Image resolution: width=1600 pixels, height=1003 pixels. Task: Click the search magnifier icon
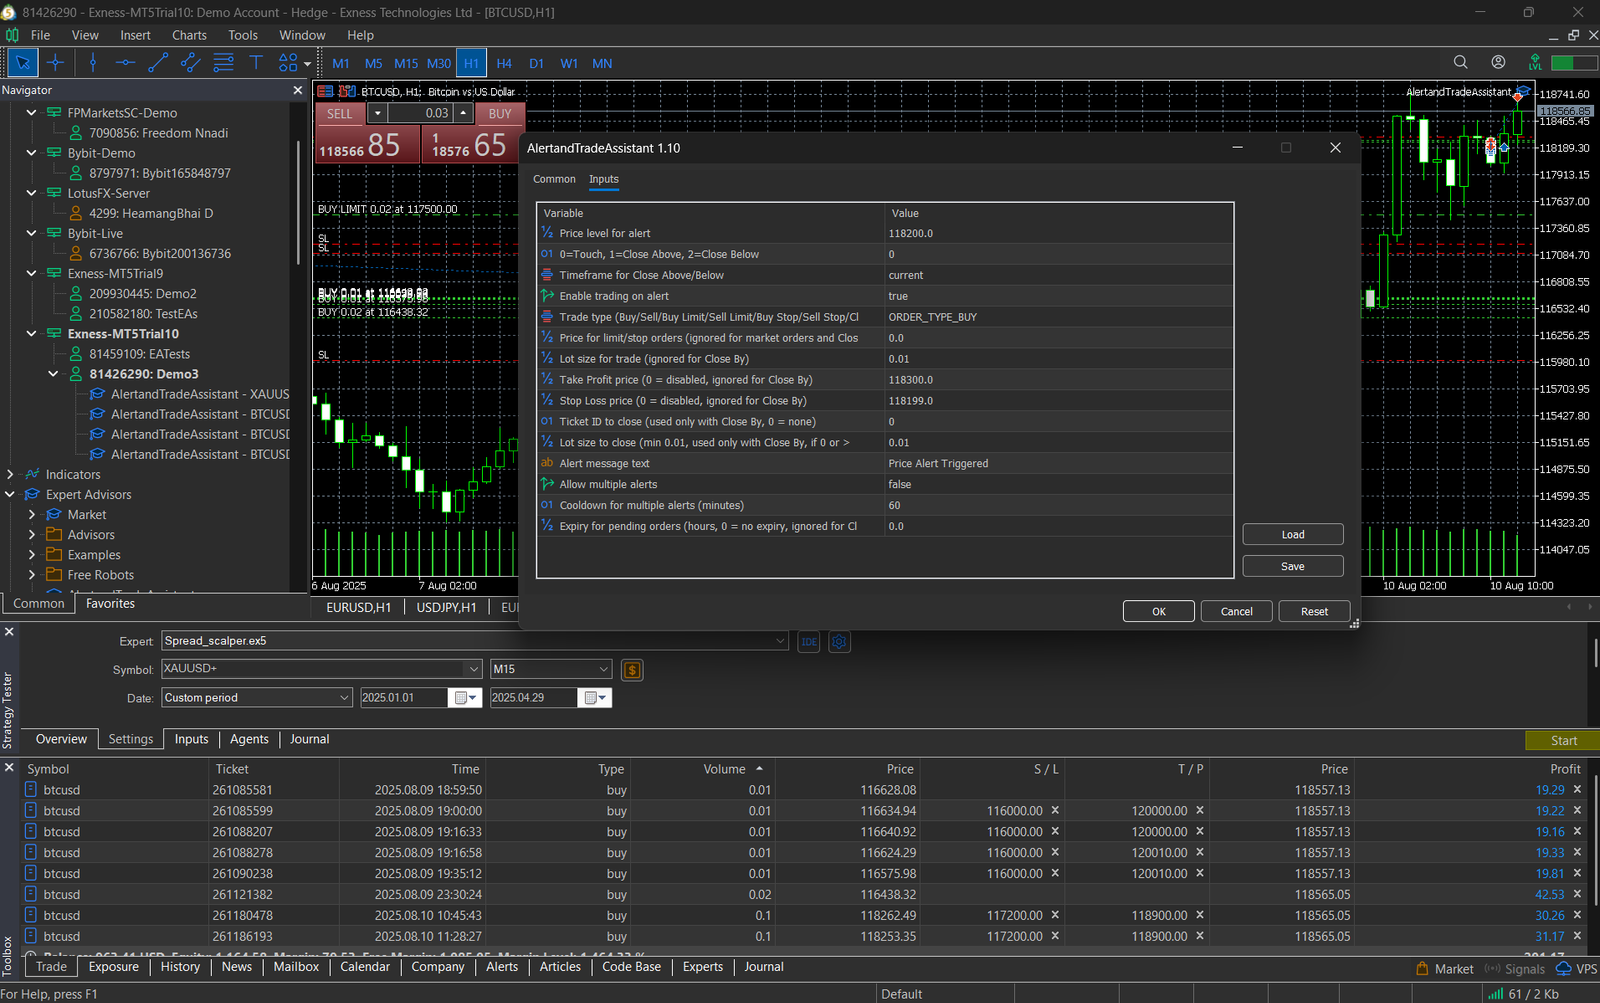1460,62
